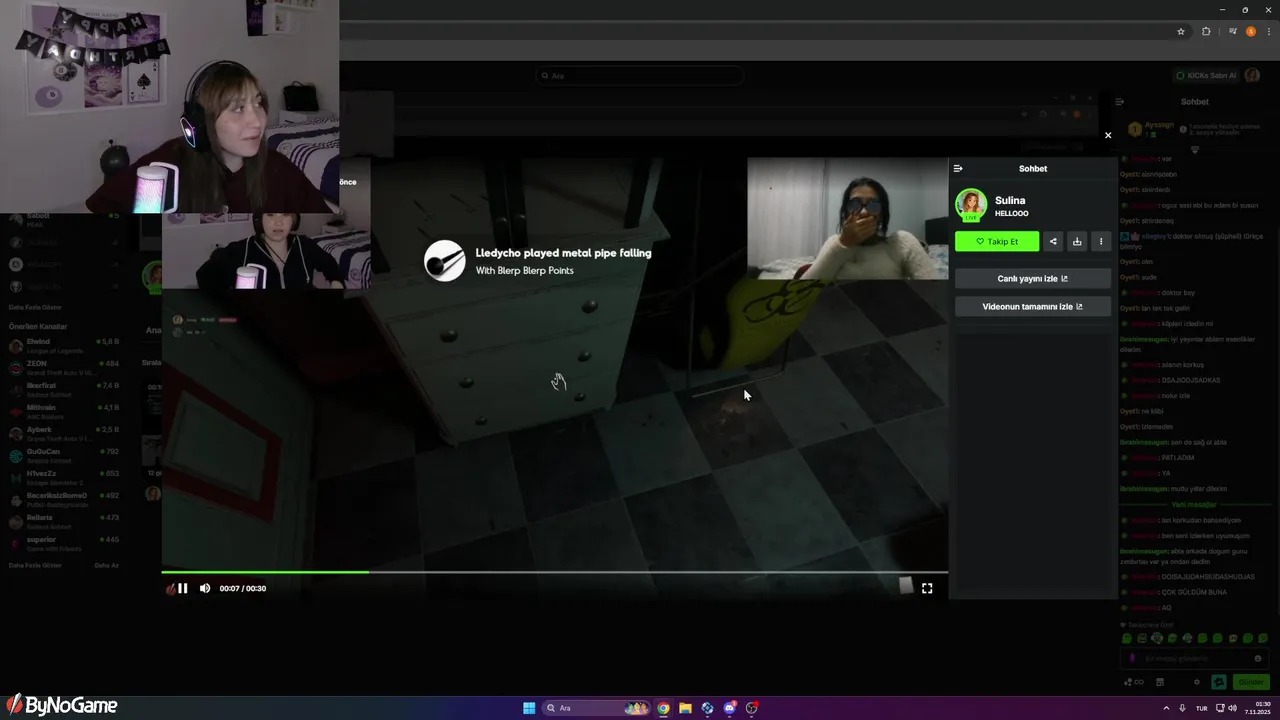Open the system tray microphone icon
This screenshot has width=1280, height=720.
coord(1183,708)
